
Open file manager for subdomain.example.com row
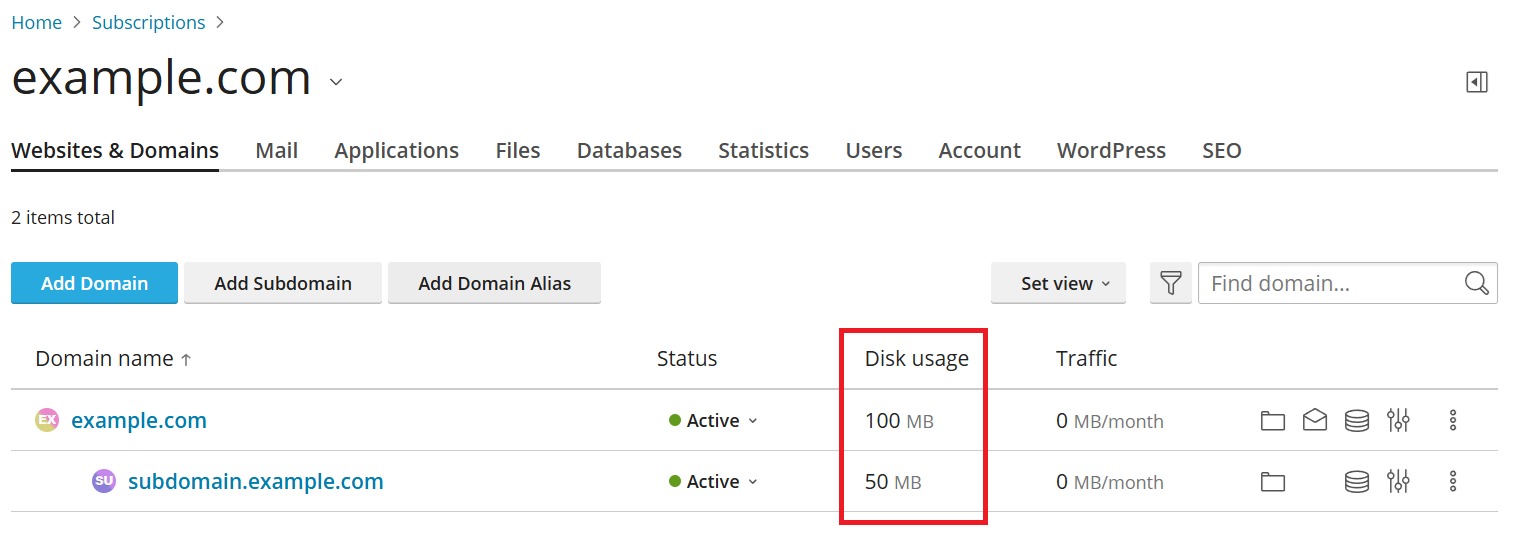point(1272,482)
